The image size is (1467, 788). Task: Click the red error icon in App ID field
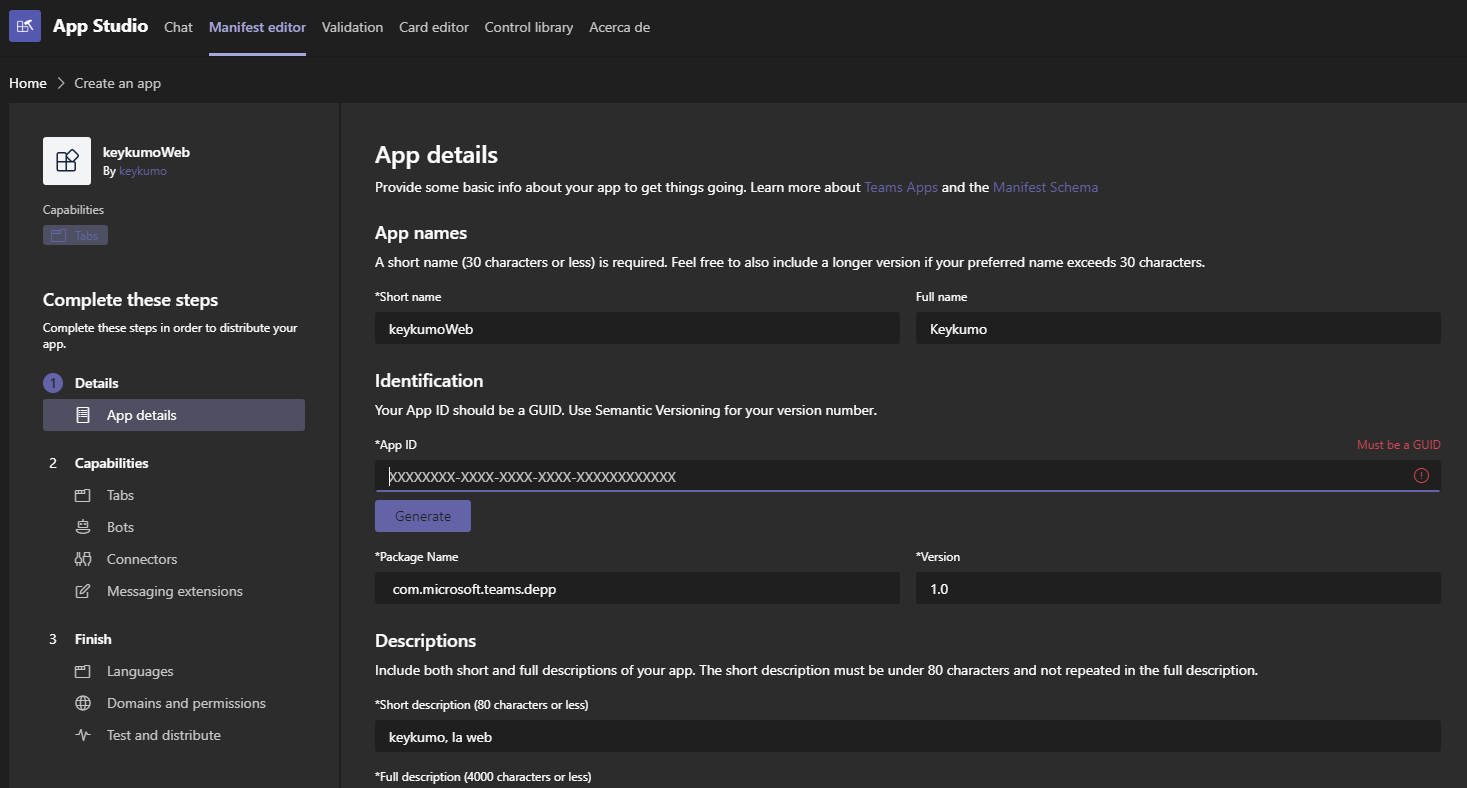coord(1421,476)
